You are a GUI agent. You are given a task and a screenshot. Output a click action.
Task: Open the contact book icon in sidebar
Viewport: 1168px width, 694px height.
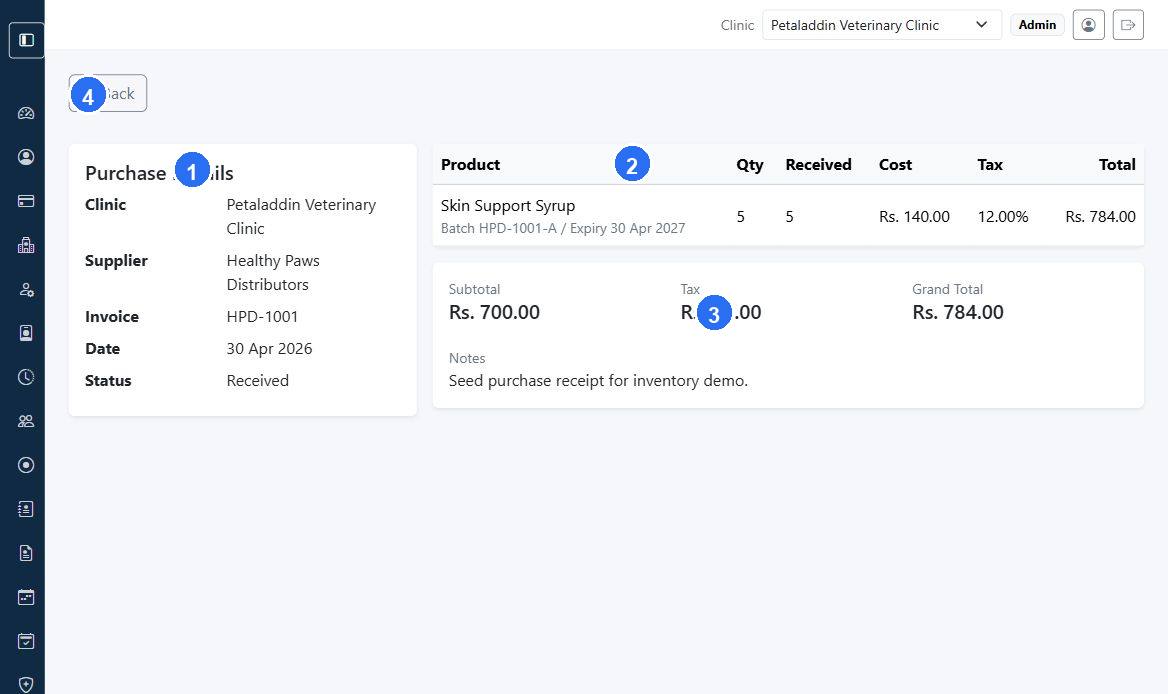click(x=26, y=509)
